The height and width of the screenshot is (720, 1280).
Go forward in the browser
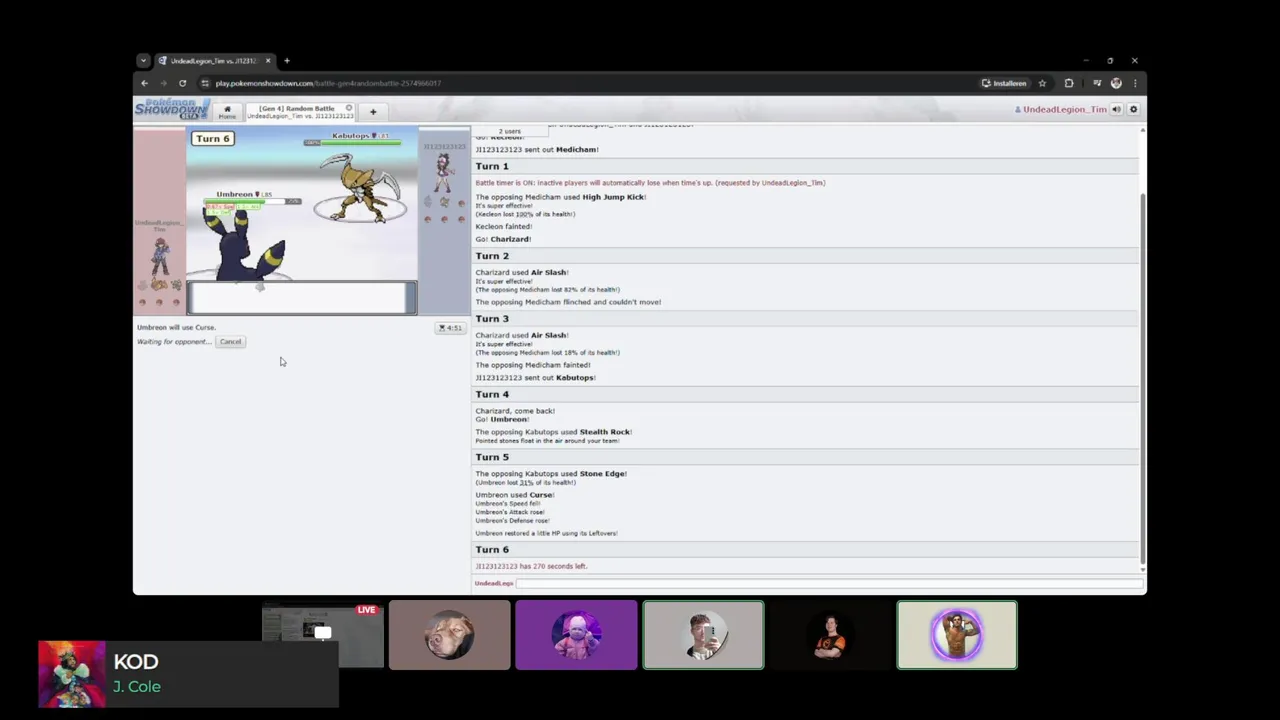(x=163, y=83)
